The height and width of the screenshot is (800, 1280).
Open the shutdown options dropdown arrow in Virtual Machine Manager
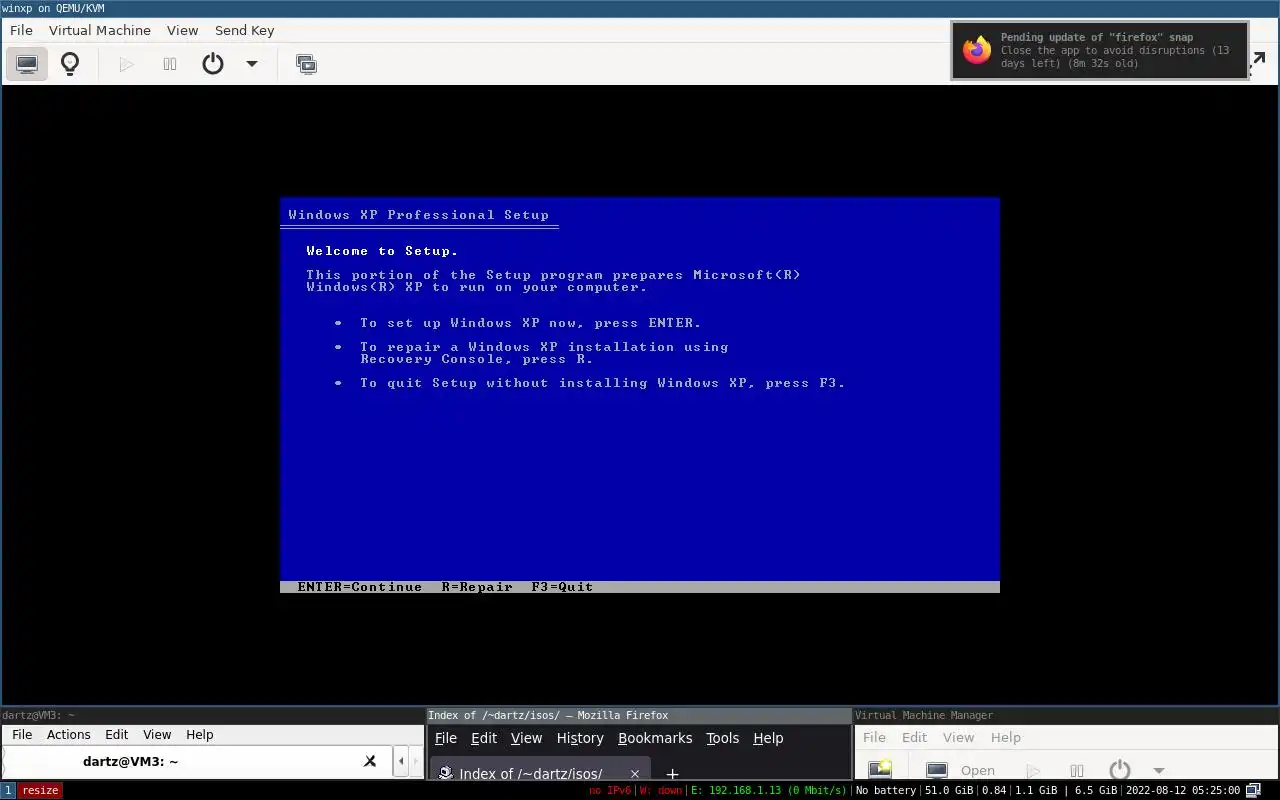(x=1159, y=770)
